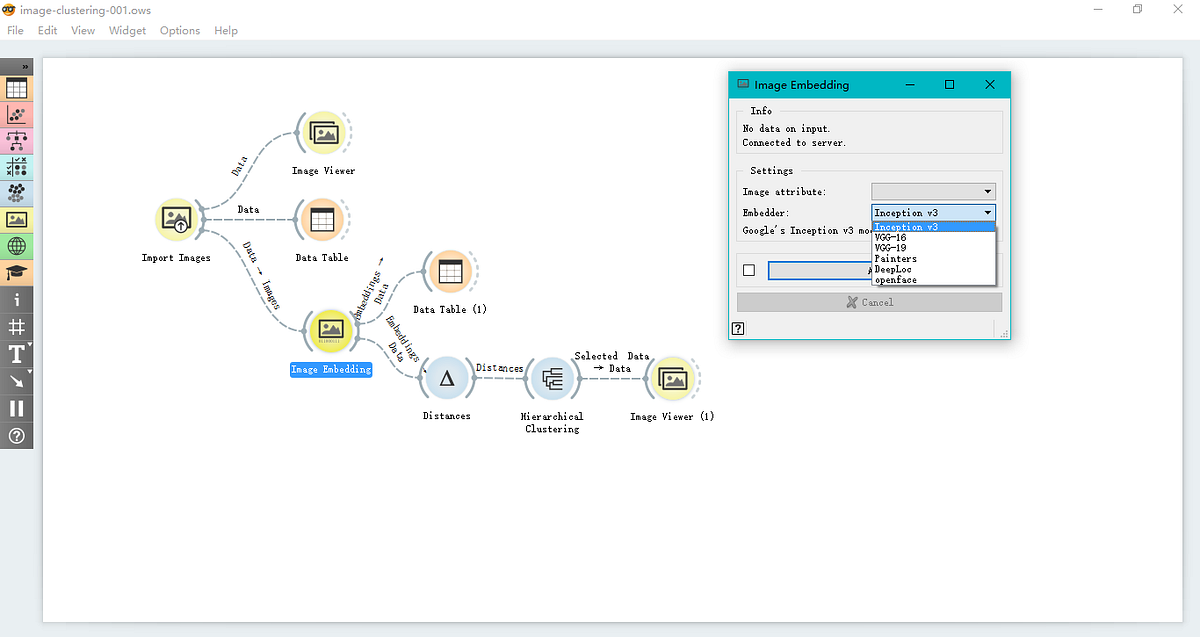This screenshot has height=637, width=1200.
Task: Open the Hierarchical Clustering widget on canvas
Action: pos(551,378)
